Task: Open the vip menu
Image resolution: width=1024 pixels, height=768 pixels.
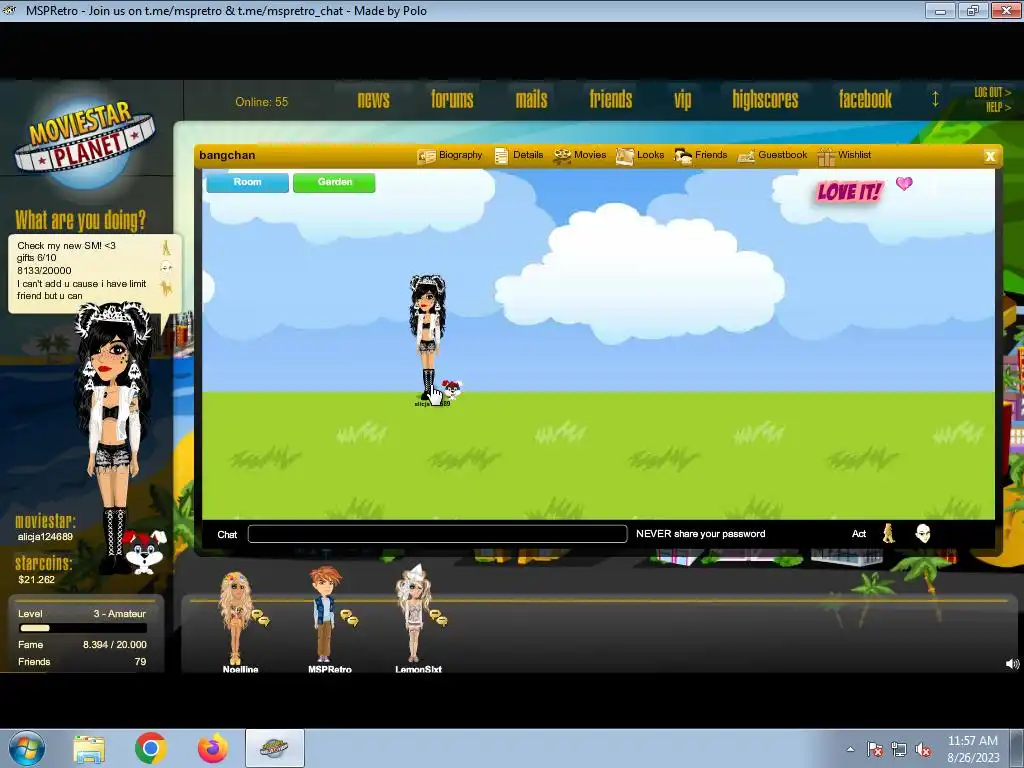Action: click(682, 100)
